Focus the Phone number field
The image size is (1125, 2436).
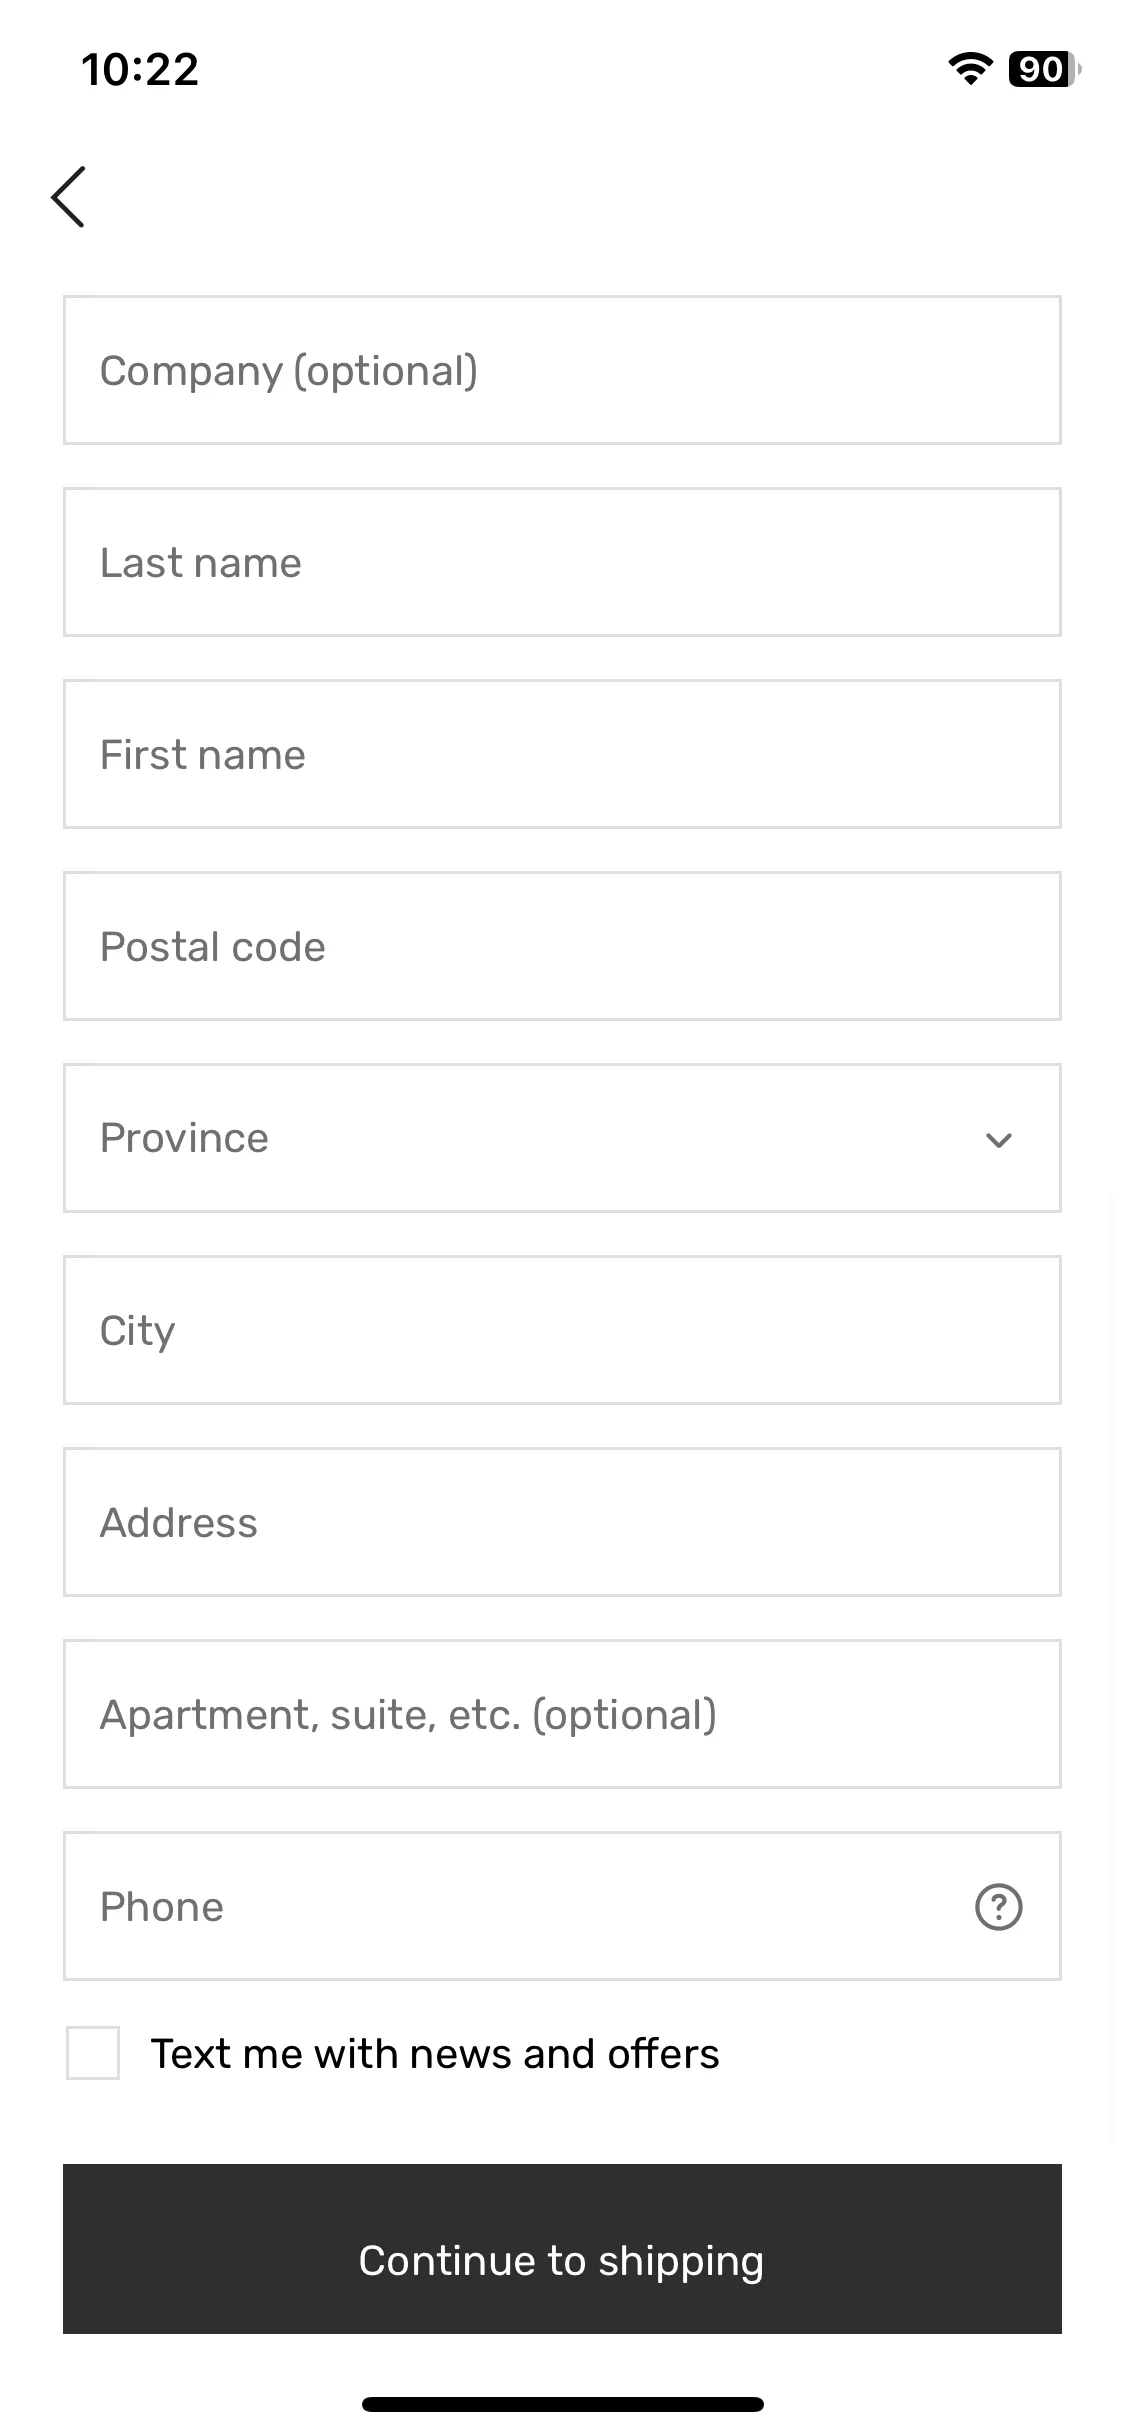pos(562,1906)
